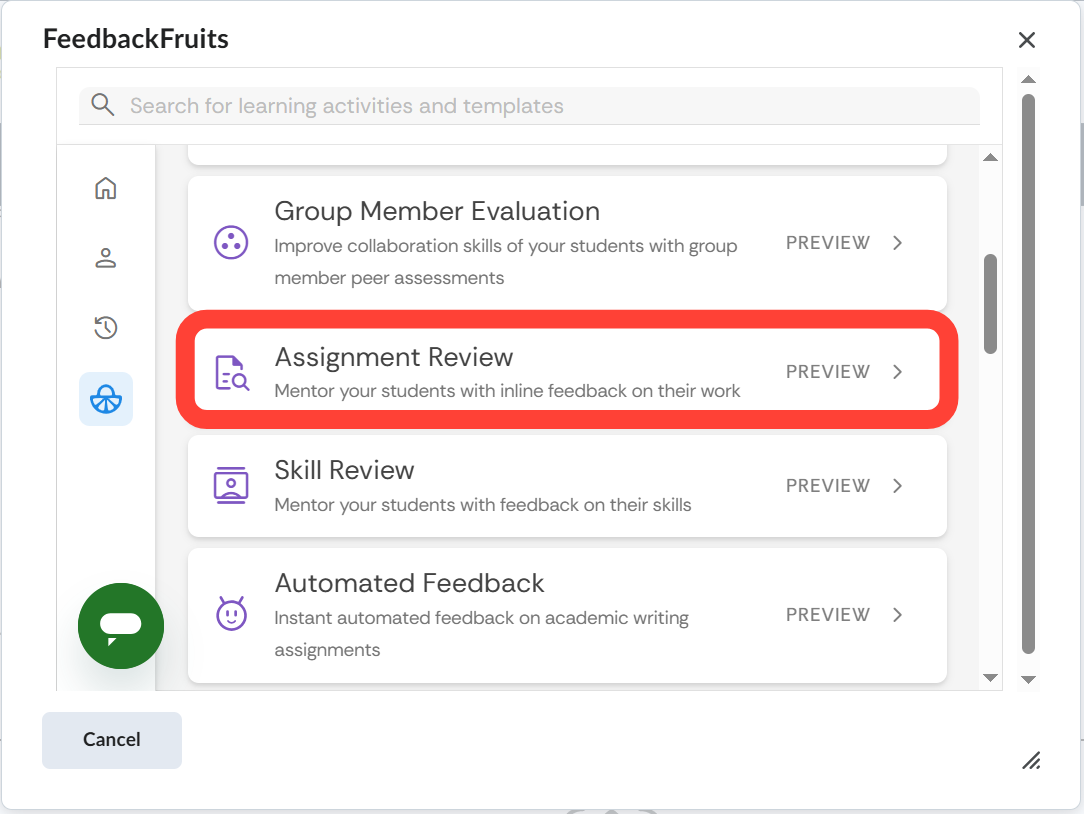Image resolution: width=1084 pixels, height=814 pixels.
Task: Open the home icon in sidebar
Action: 106,188
